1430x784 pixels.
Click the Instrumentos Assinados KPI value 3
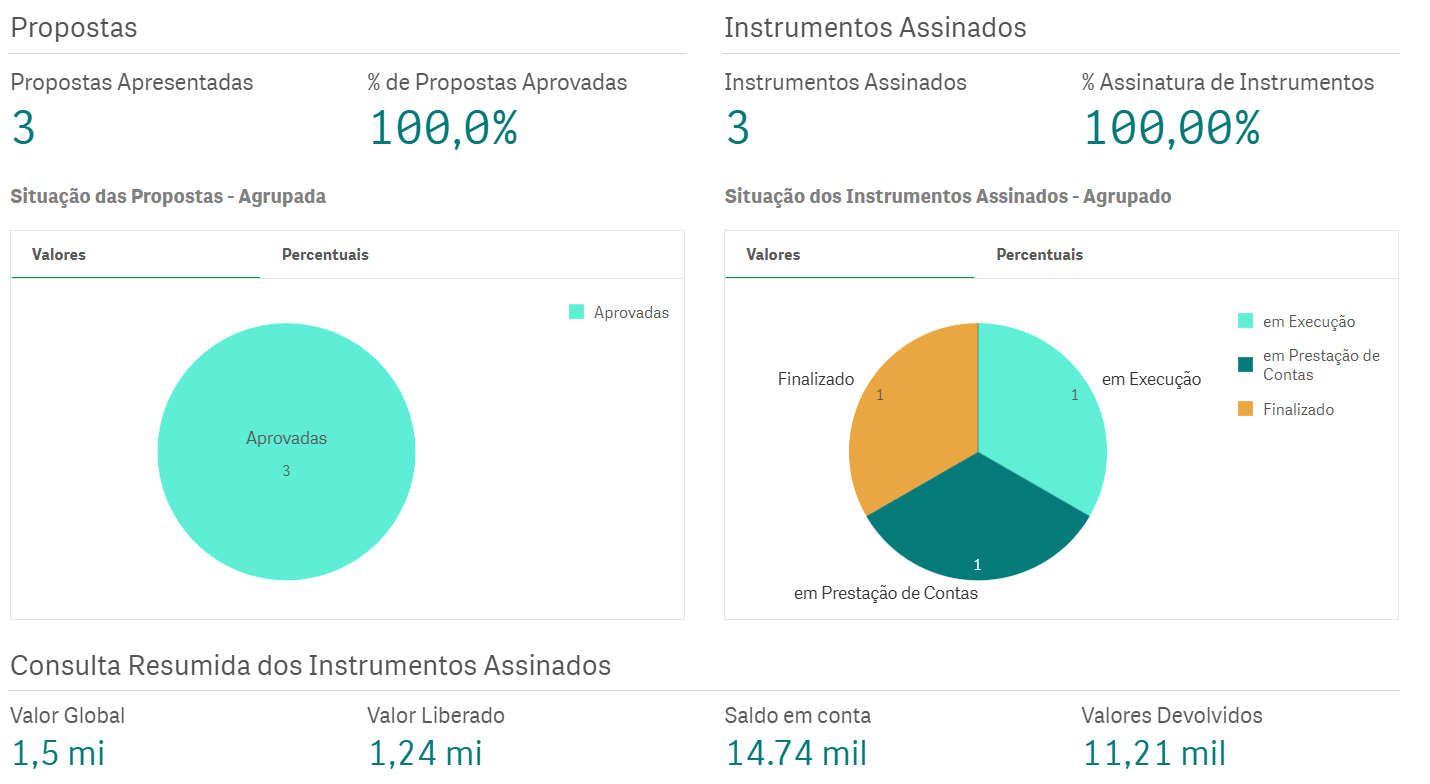tap(737, 129)
